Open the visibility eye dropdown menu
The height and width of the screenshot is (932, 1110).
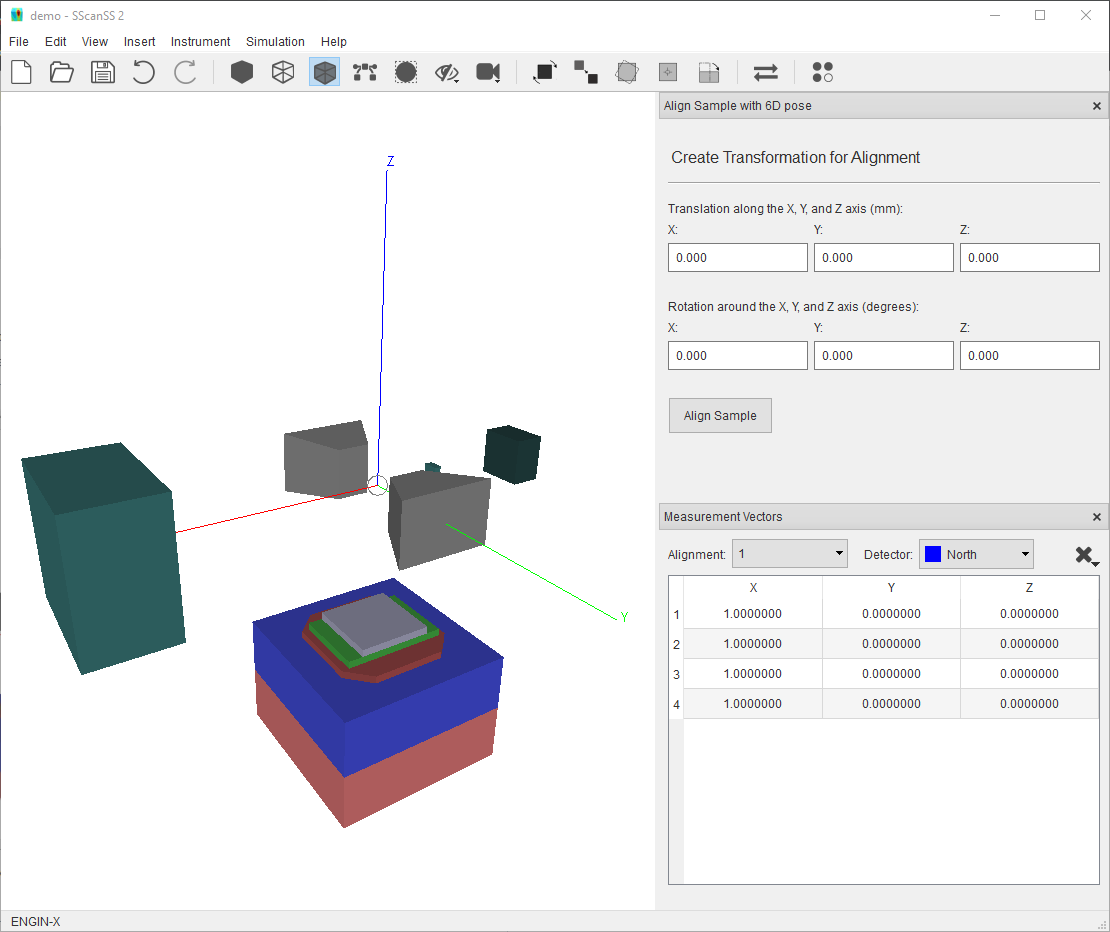tap(447, 72)
